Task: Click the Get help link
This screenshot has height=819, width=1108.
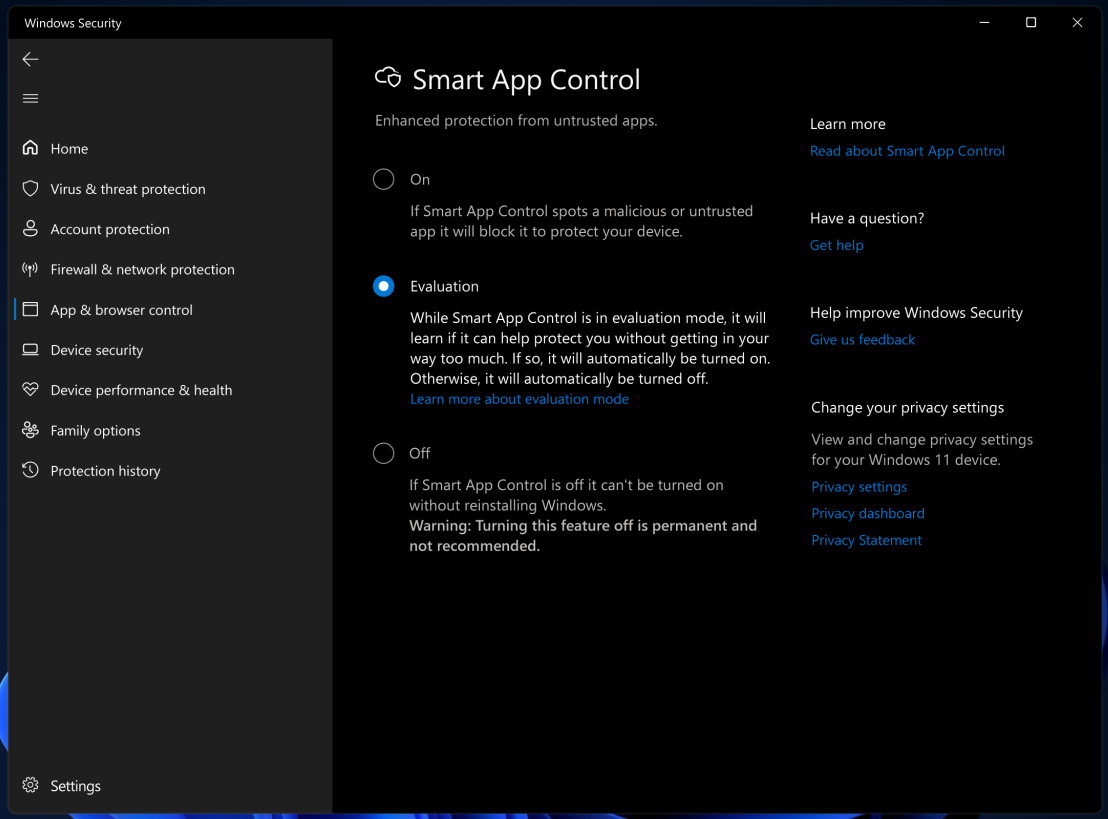Action: pos(836,245)
